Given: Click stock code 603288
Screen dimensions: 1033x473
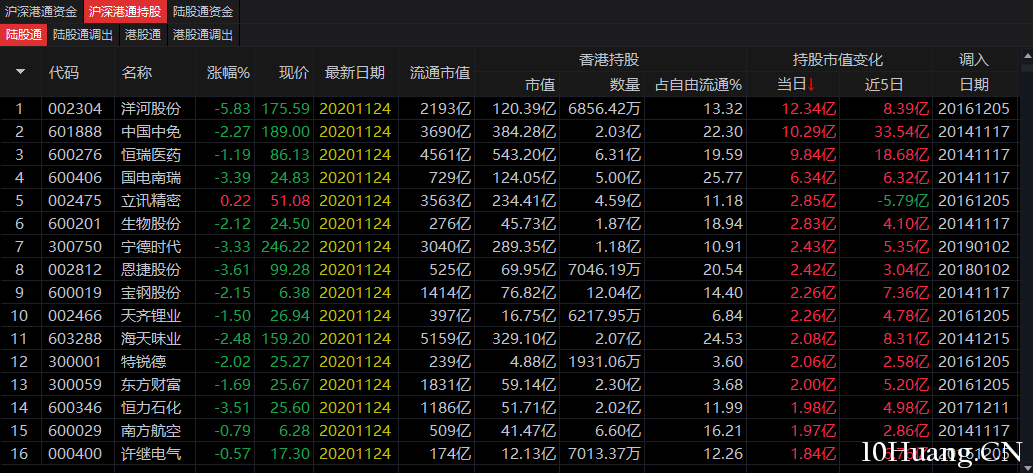Looking at the screenshot, I should (x=75, y=339).
